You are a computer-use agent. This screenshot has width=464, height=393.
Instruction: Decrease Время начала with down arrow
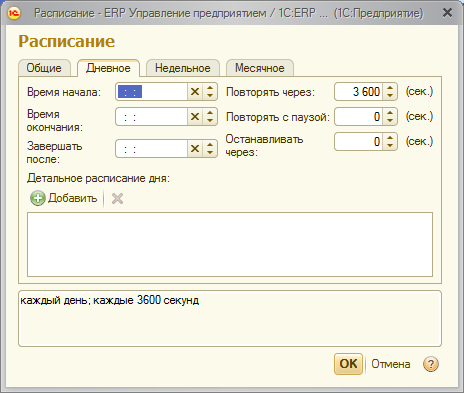[210, 95]
